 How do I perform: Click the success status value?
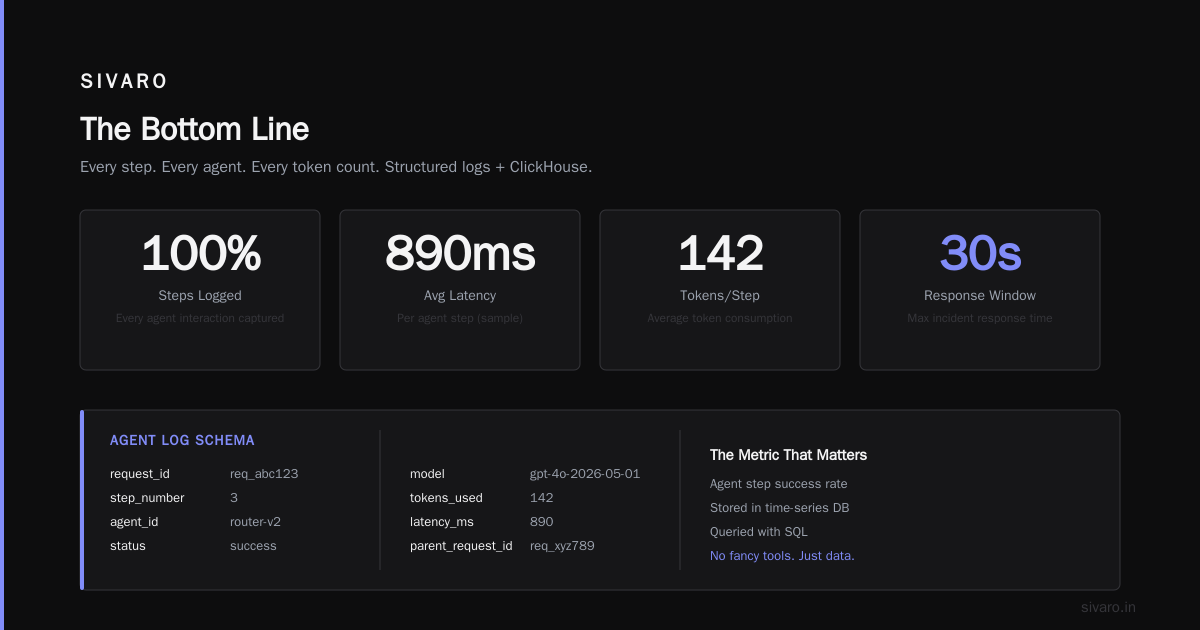pyautogui.click(x=253, y=546)
